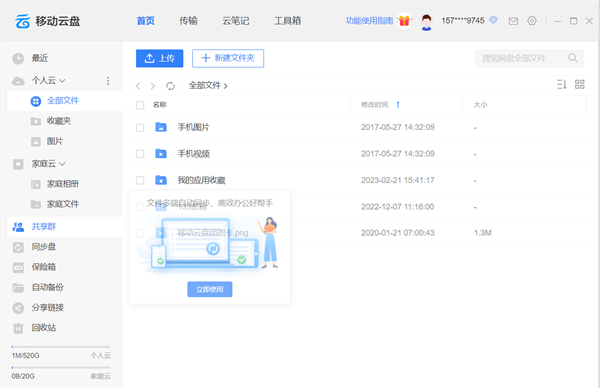Click the 家庭云 storage usage bar
Screen dimensions: 600x388
click(61, 367)
